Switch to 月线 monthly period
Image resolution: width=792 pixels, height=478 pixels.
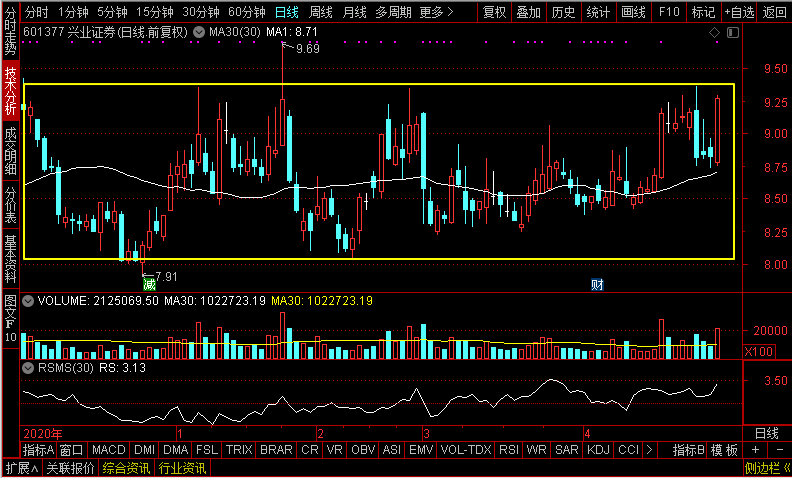354,12
